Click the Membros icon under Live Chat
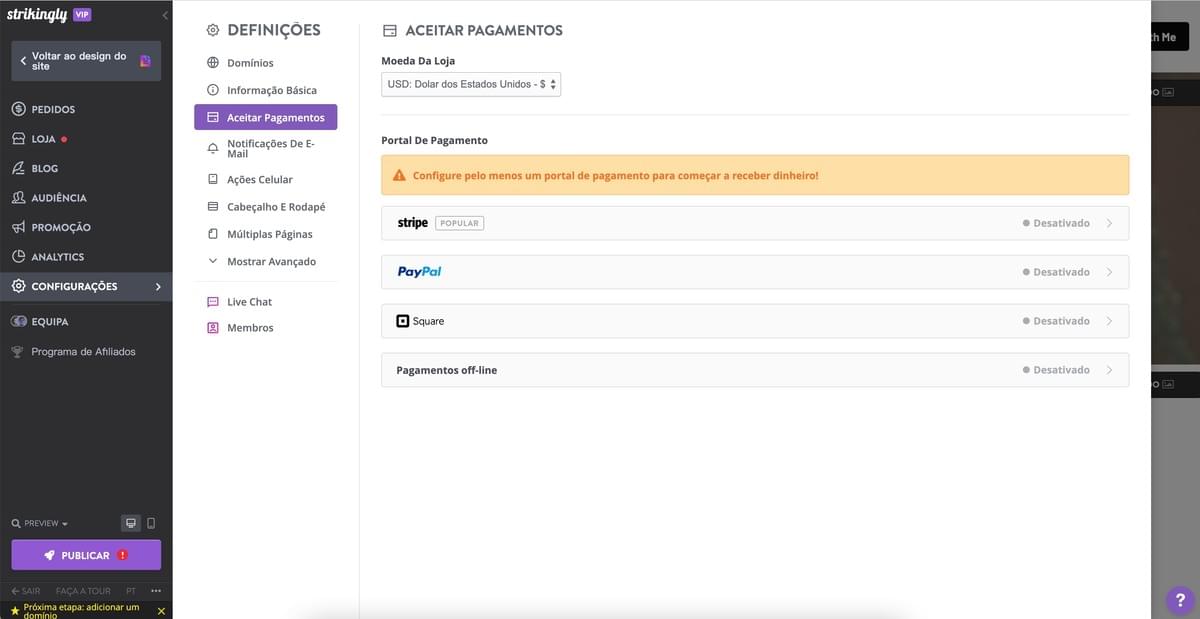1200x619 pixels. (x=212, y=327)
